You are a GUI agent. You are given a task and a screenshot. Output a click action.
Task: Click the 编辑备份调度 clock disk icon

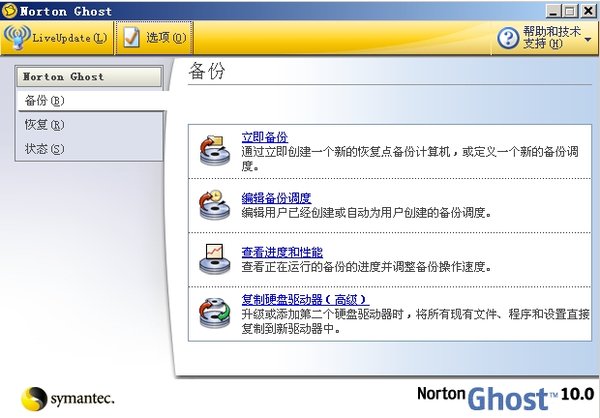[x=215, y=205]
